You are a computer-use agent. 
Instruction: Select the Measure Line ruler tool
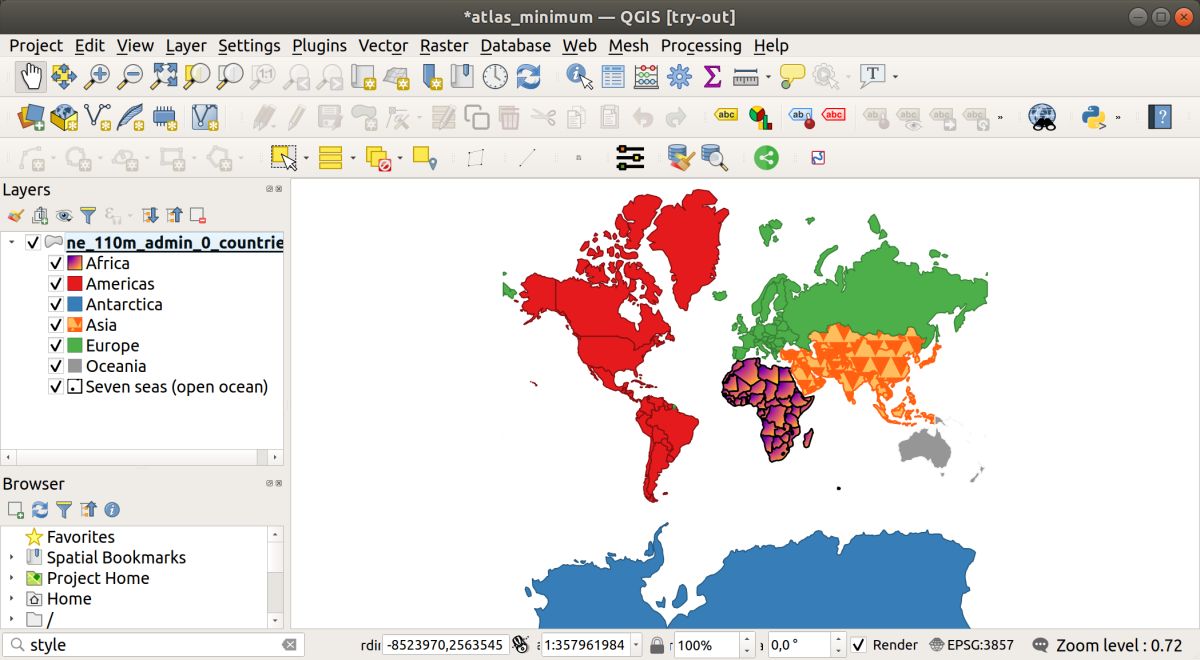746,75
